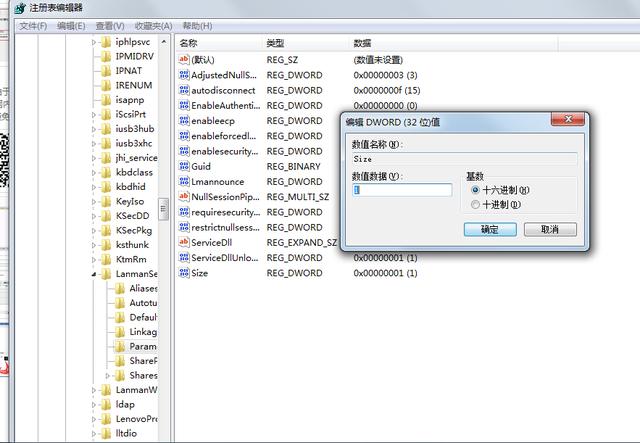Click the IPMIDRV folder icon

(106, 56)
